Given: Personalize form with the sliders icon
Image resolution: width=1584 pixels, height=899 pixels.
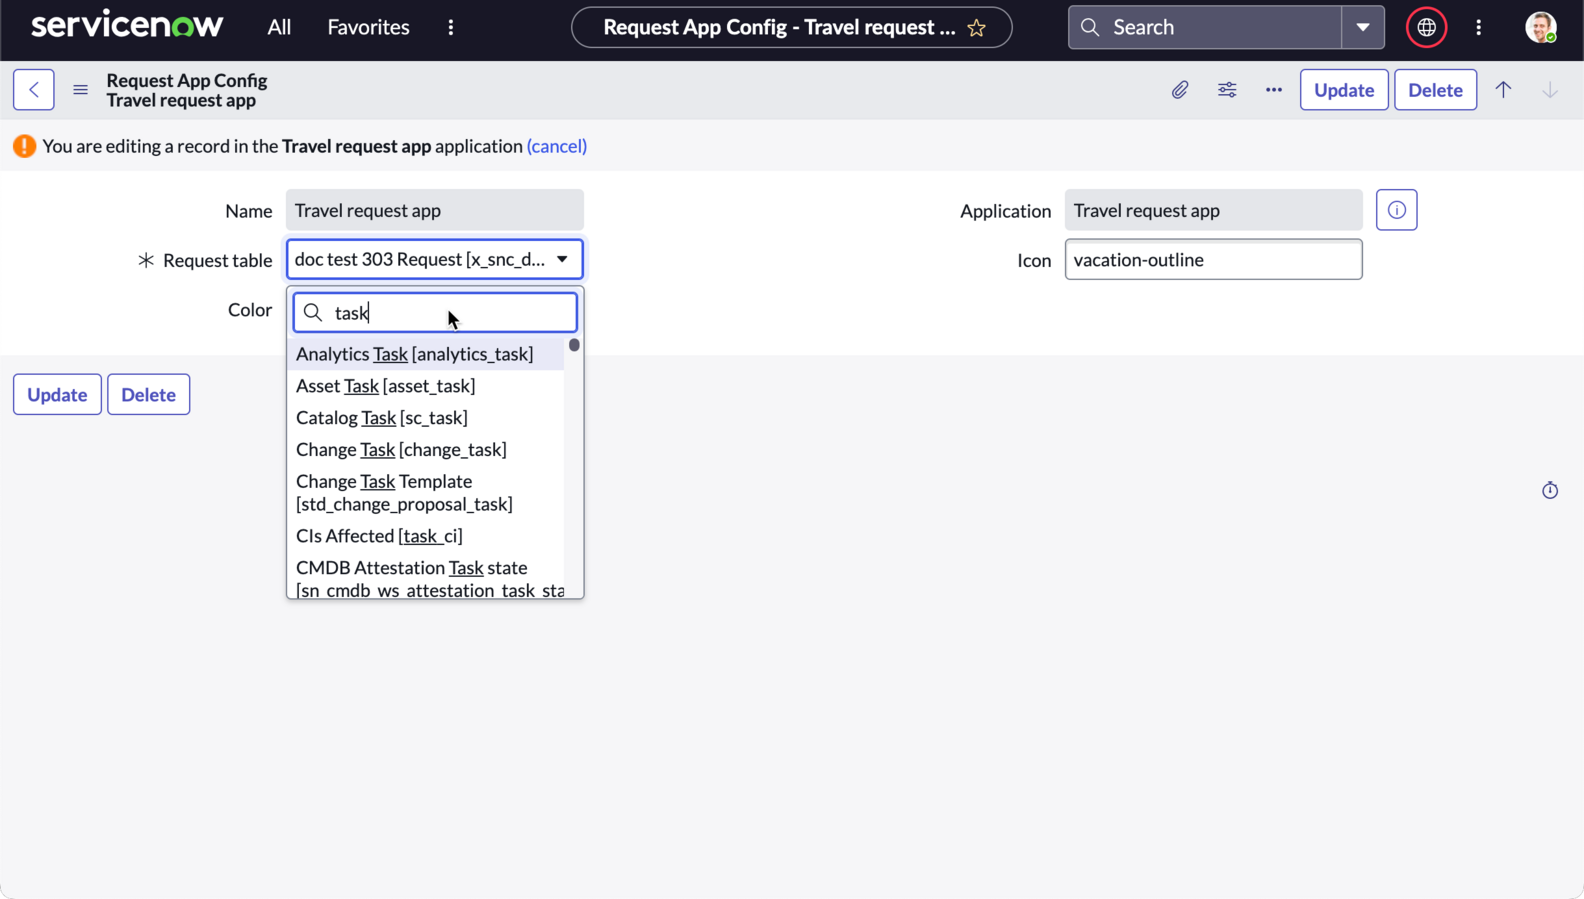Looking at the screenshot, I should point(1227,90).
